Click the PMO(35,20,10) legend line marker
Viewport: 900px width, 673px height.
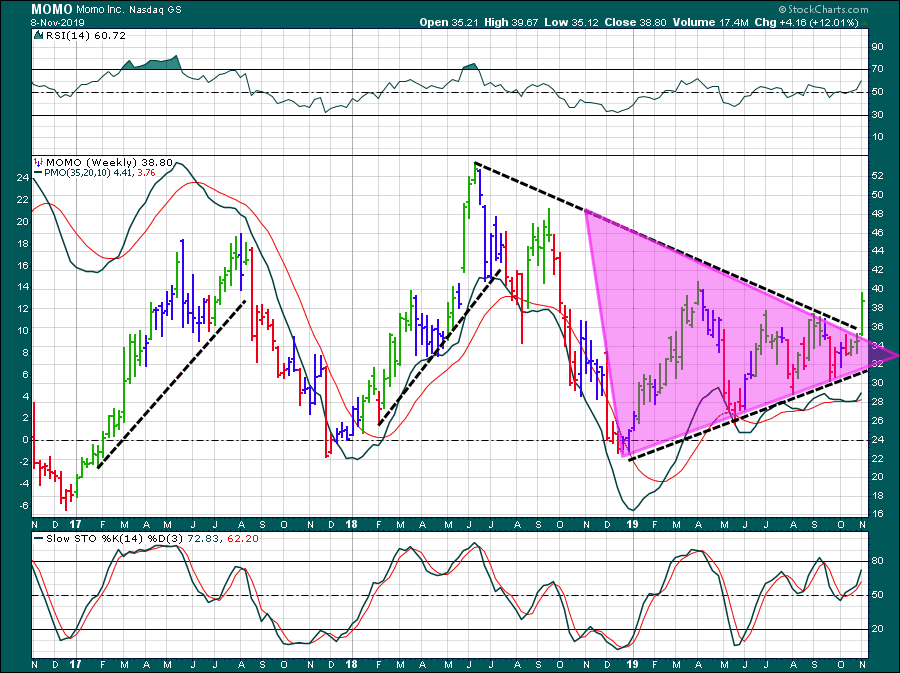37,173
